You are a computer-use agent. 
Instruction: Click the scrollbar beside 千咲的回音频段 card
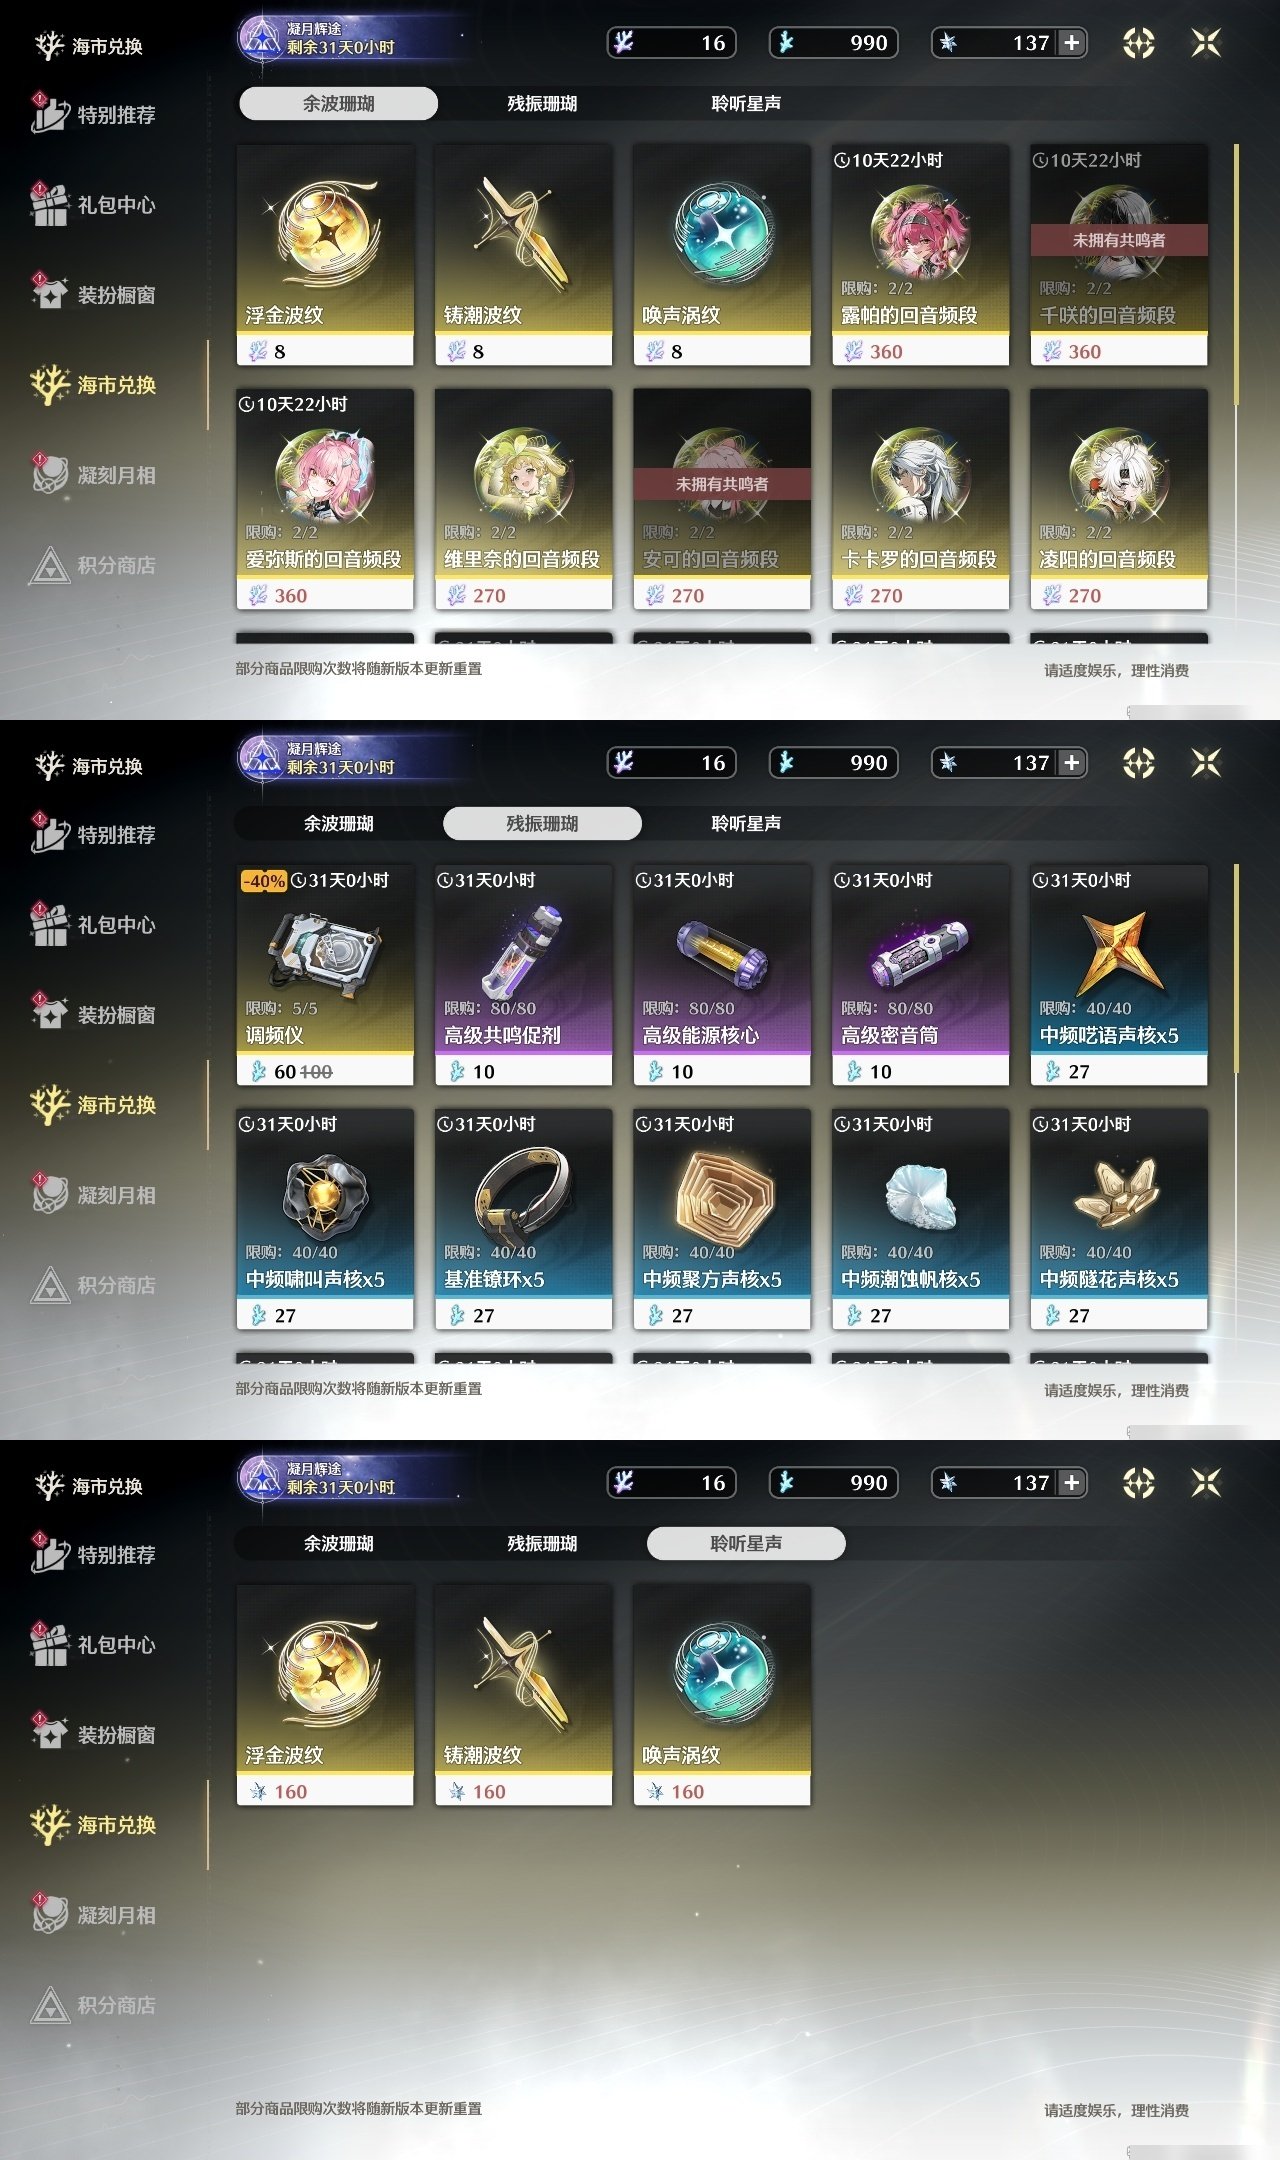pyautogui.click(x=1237, y=275)
